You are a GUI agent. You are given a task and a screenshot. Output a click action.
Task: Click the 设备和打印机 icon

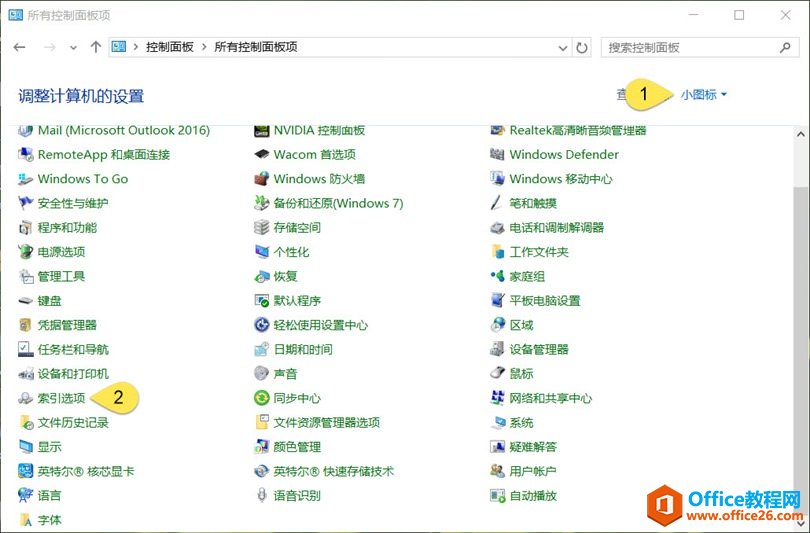tap(25, 373)
